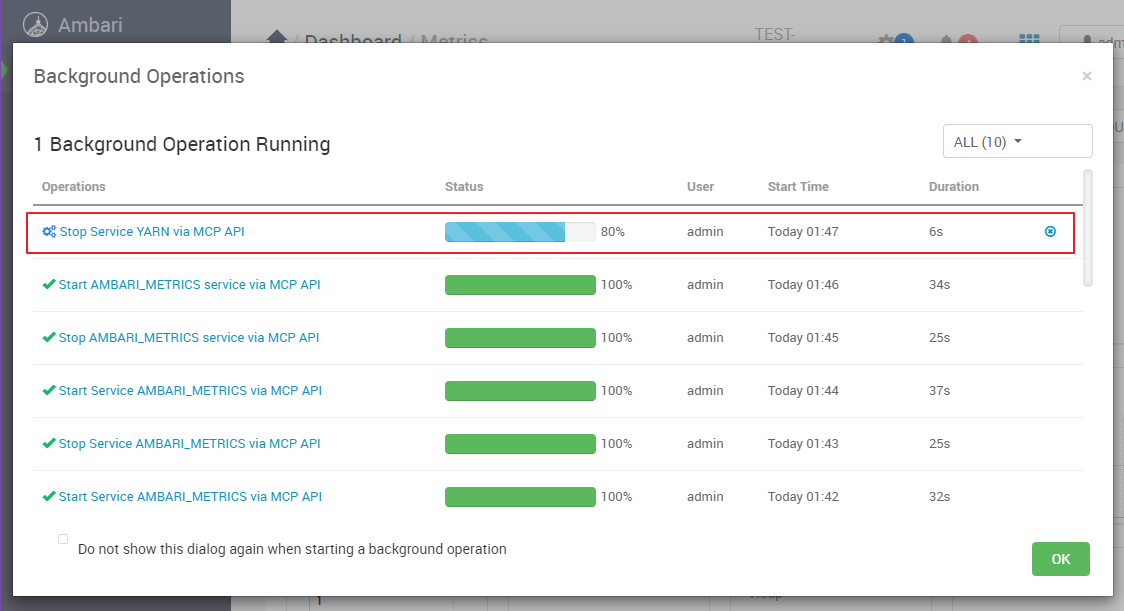The image size is (1124, 611).
Task: Abort the running YARN stop operation
Action: pos(1050,231)
